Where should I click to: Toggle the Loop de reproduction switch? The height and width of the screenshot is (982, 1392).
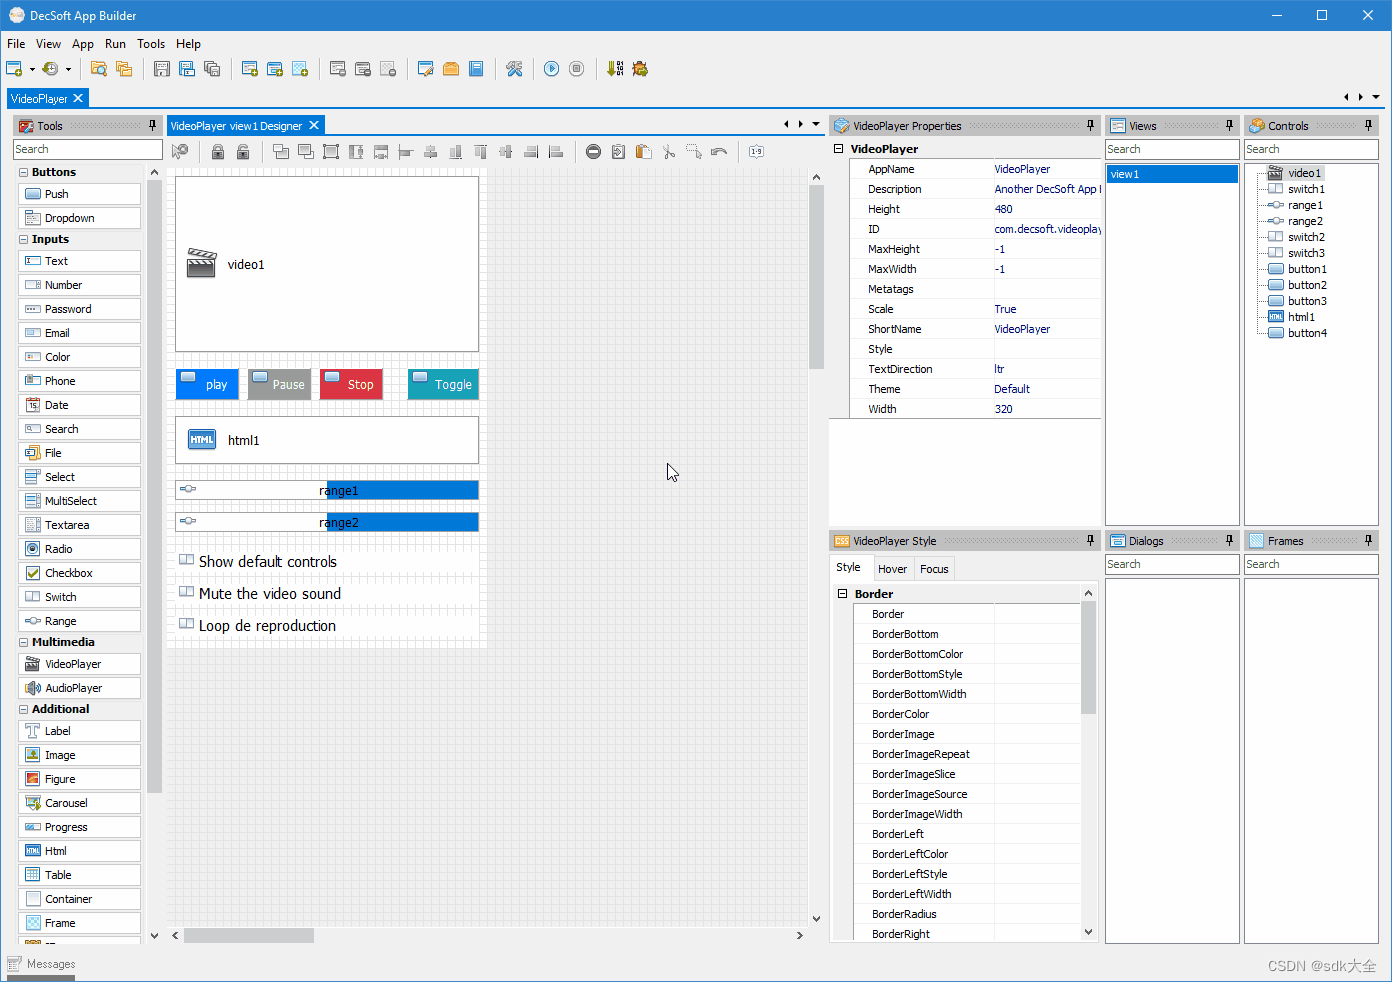coord(187,624)
